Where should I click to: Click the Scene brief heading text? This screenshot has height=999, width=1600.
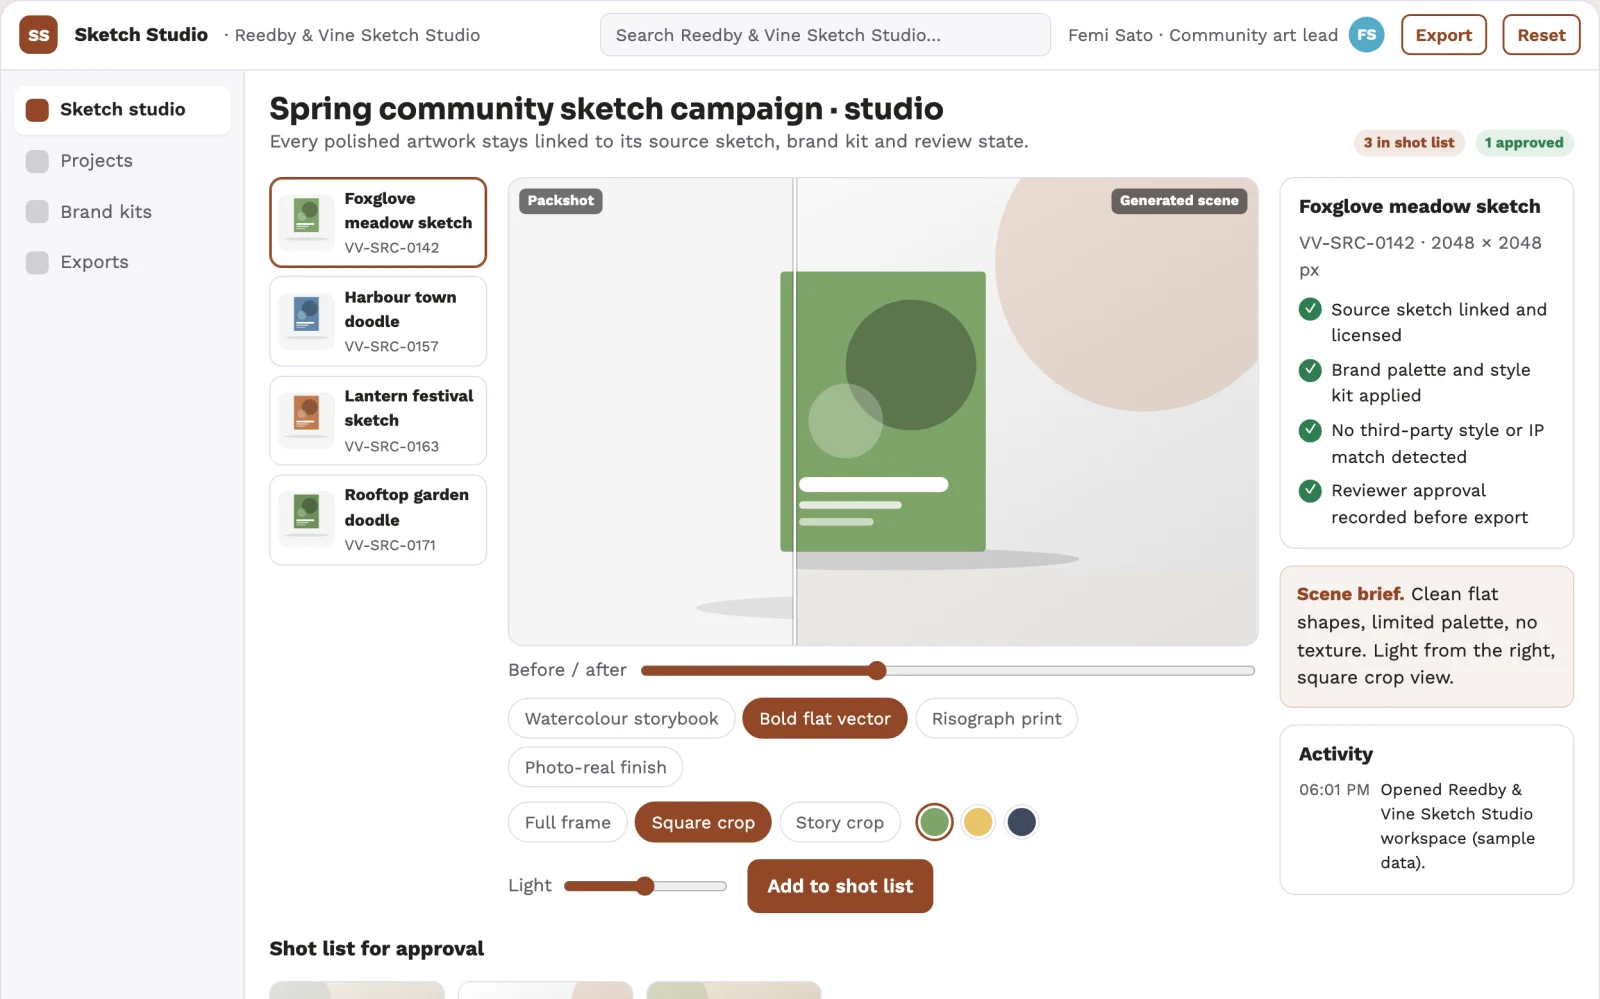pos(1350,594)
